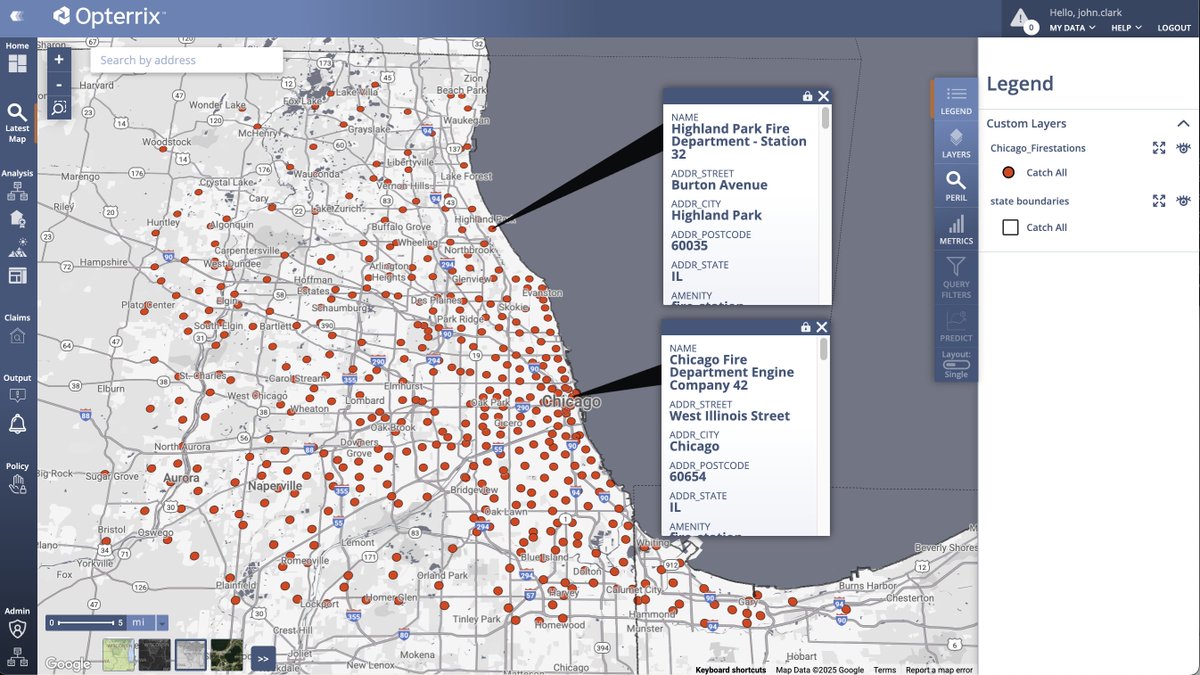Click the Hello, john.clark greeting

tap(1088, 12)
